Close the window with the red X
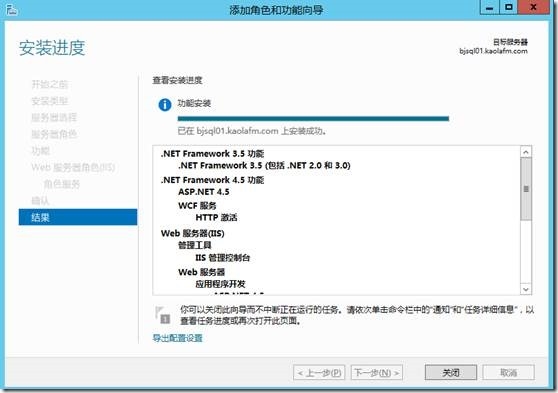558x393 pixels. [x=533, y=7]
